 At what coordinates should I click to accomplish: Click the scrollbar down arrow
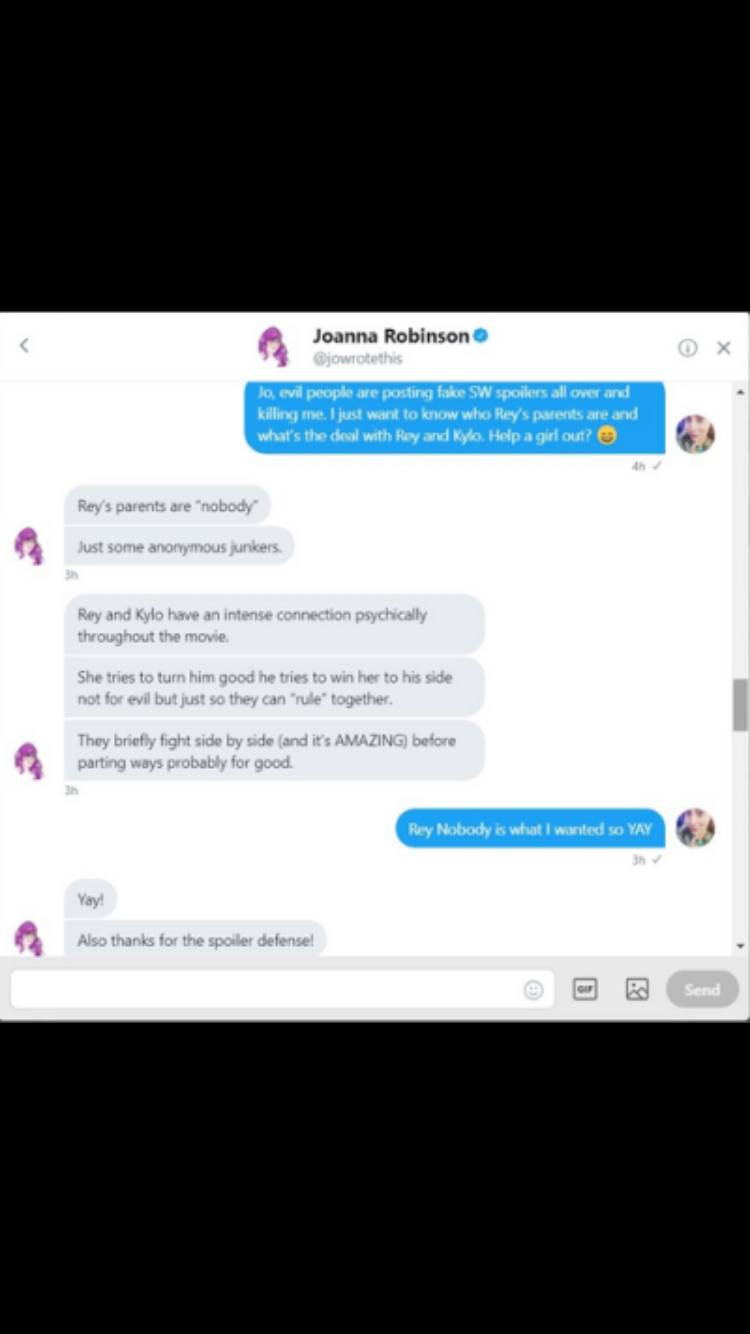pos(740,945)
